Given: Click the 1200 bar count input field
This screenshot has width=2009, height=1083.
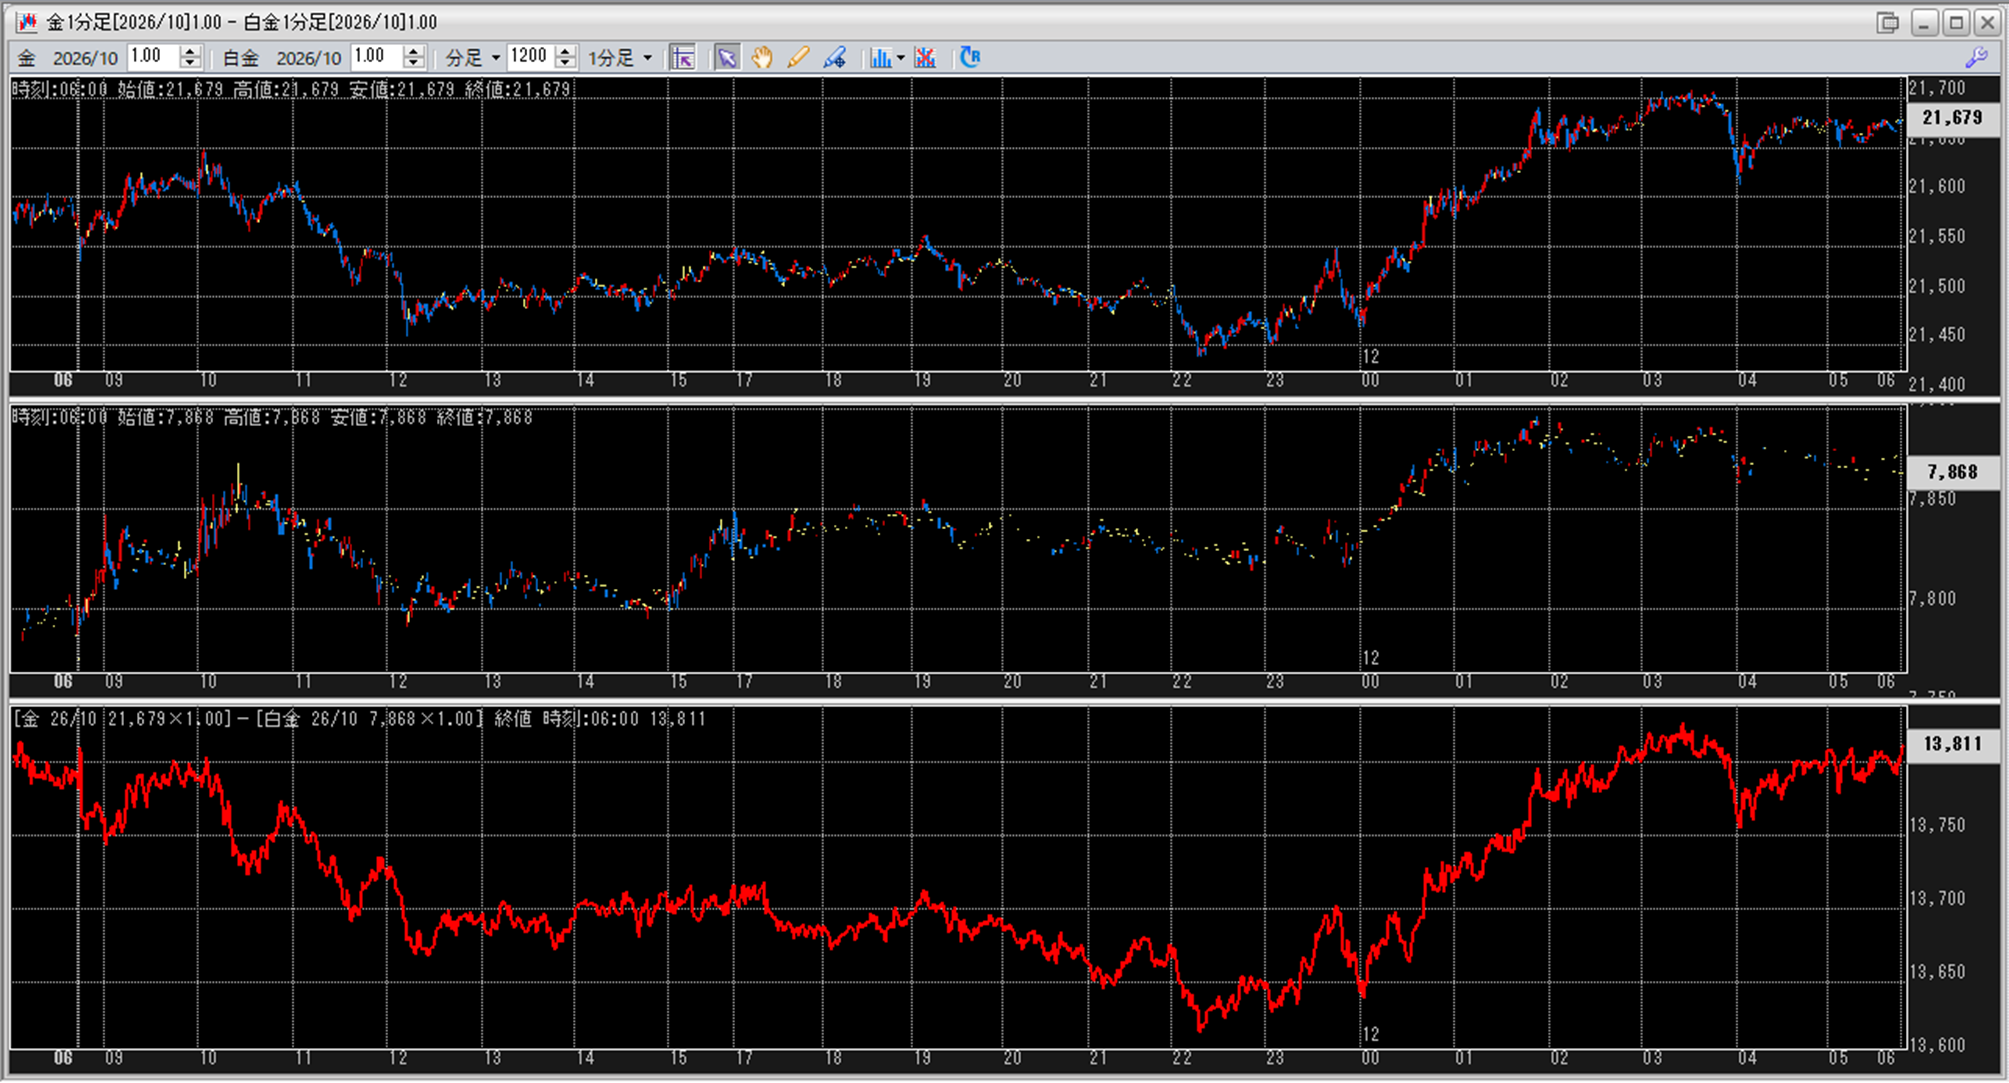Looking at the screenshot, I should (x=530, y=57).
